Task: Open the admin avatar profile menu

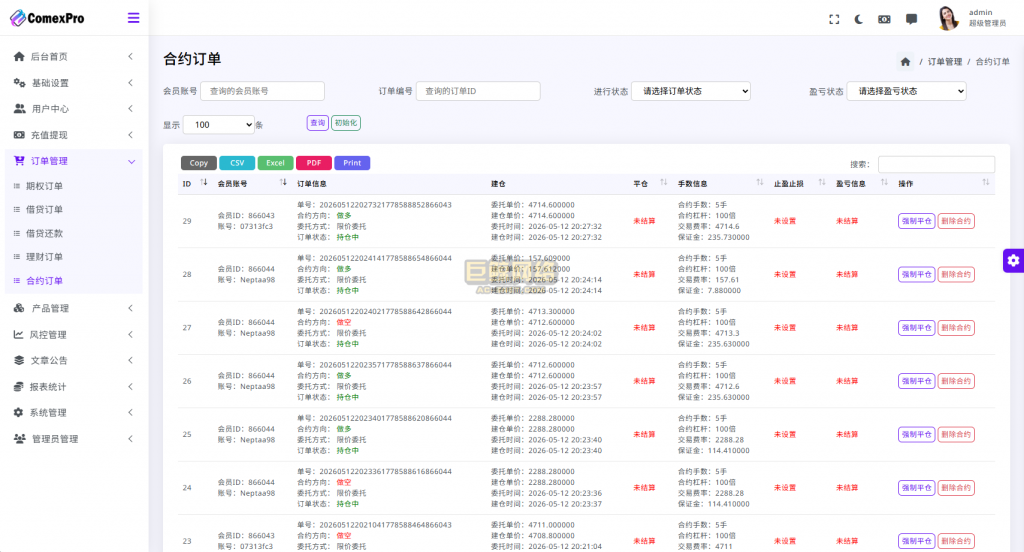Action: tap(948, 18)
